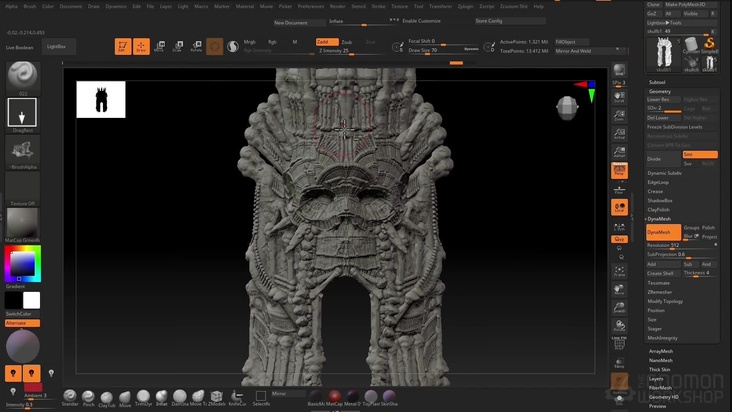Open the BrushAlpha selector

22,150
